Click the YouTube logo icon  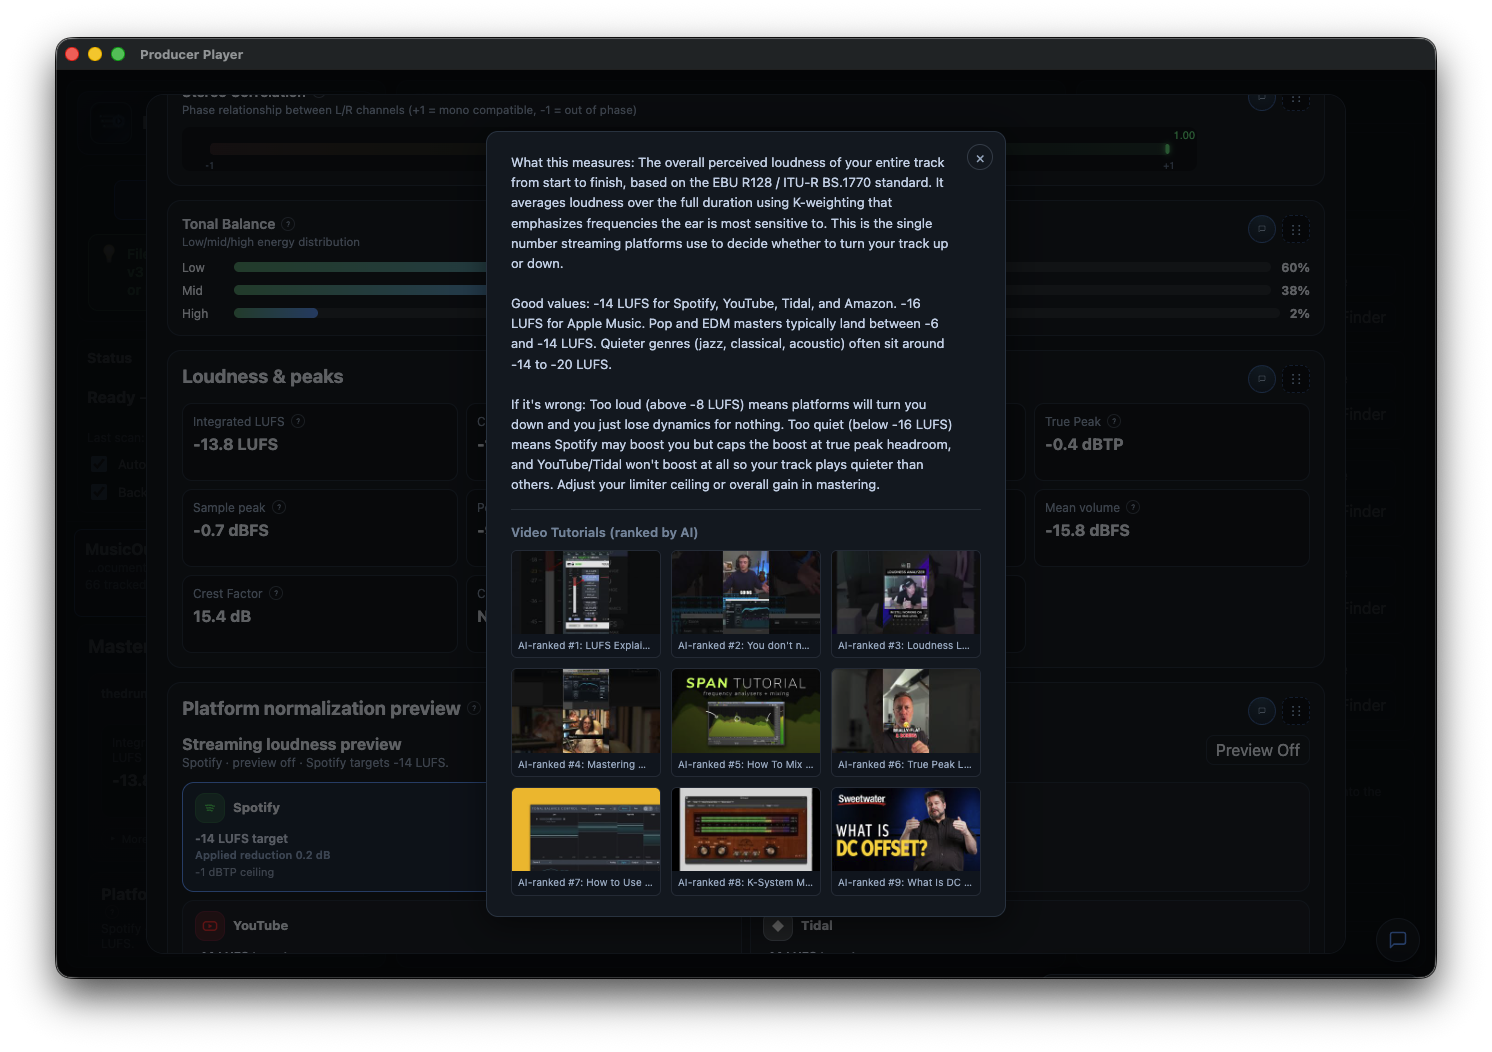(210, 926)
